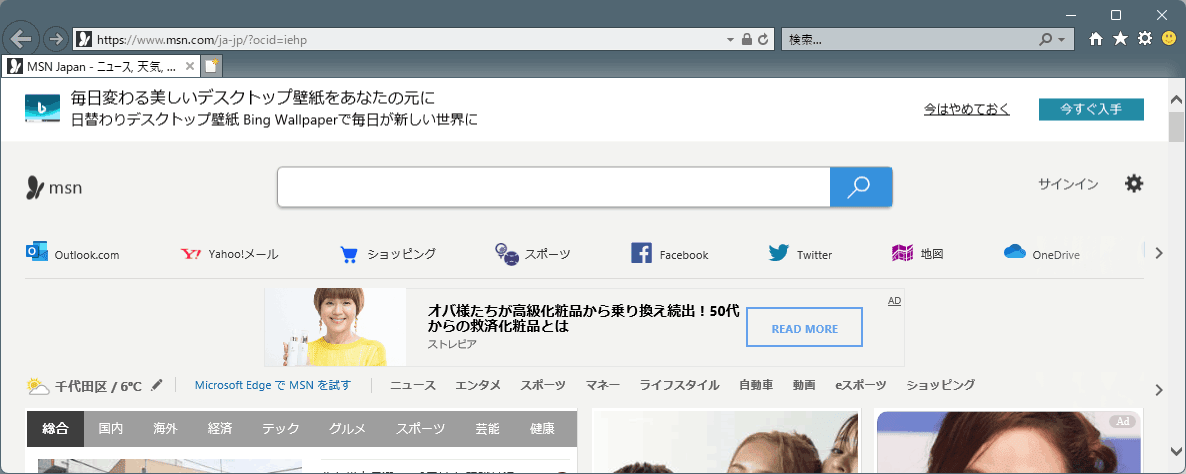Click the blue search magnifier button
Viewport: 1186px width, 474px height.
[x=861, y=187]
